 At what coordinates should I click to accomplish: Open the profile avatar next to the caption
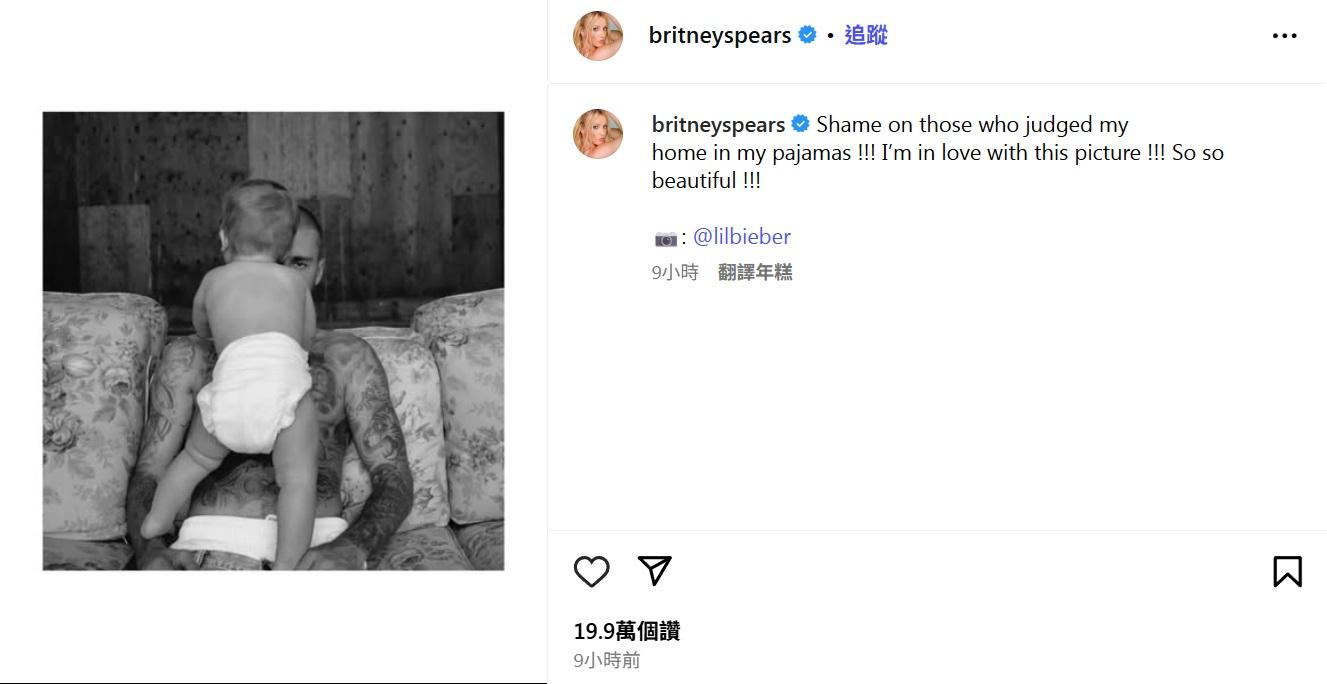coord(598,134)
